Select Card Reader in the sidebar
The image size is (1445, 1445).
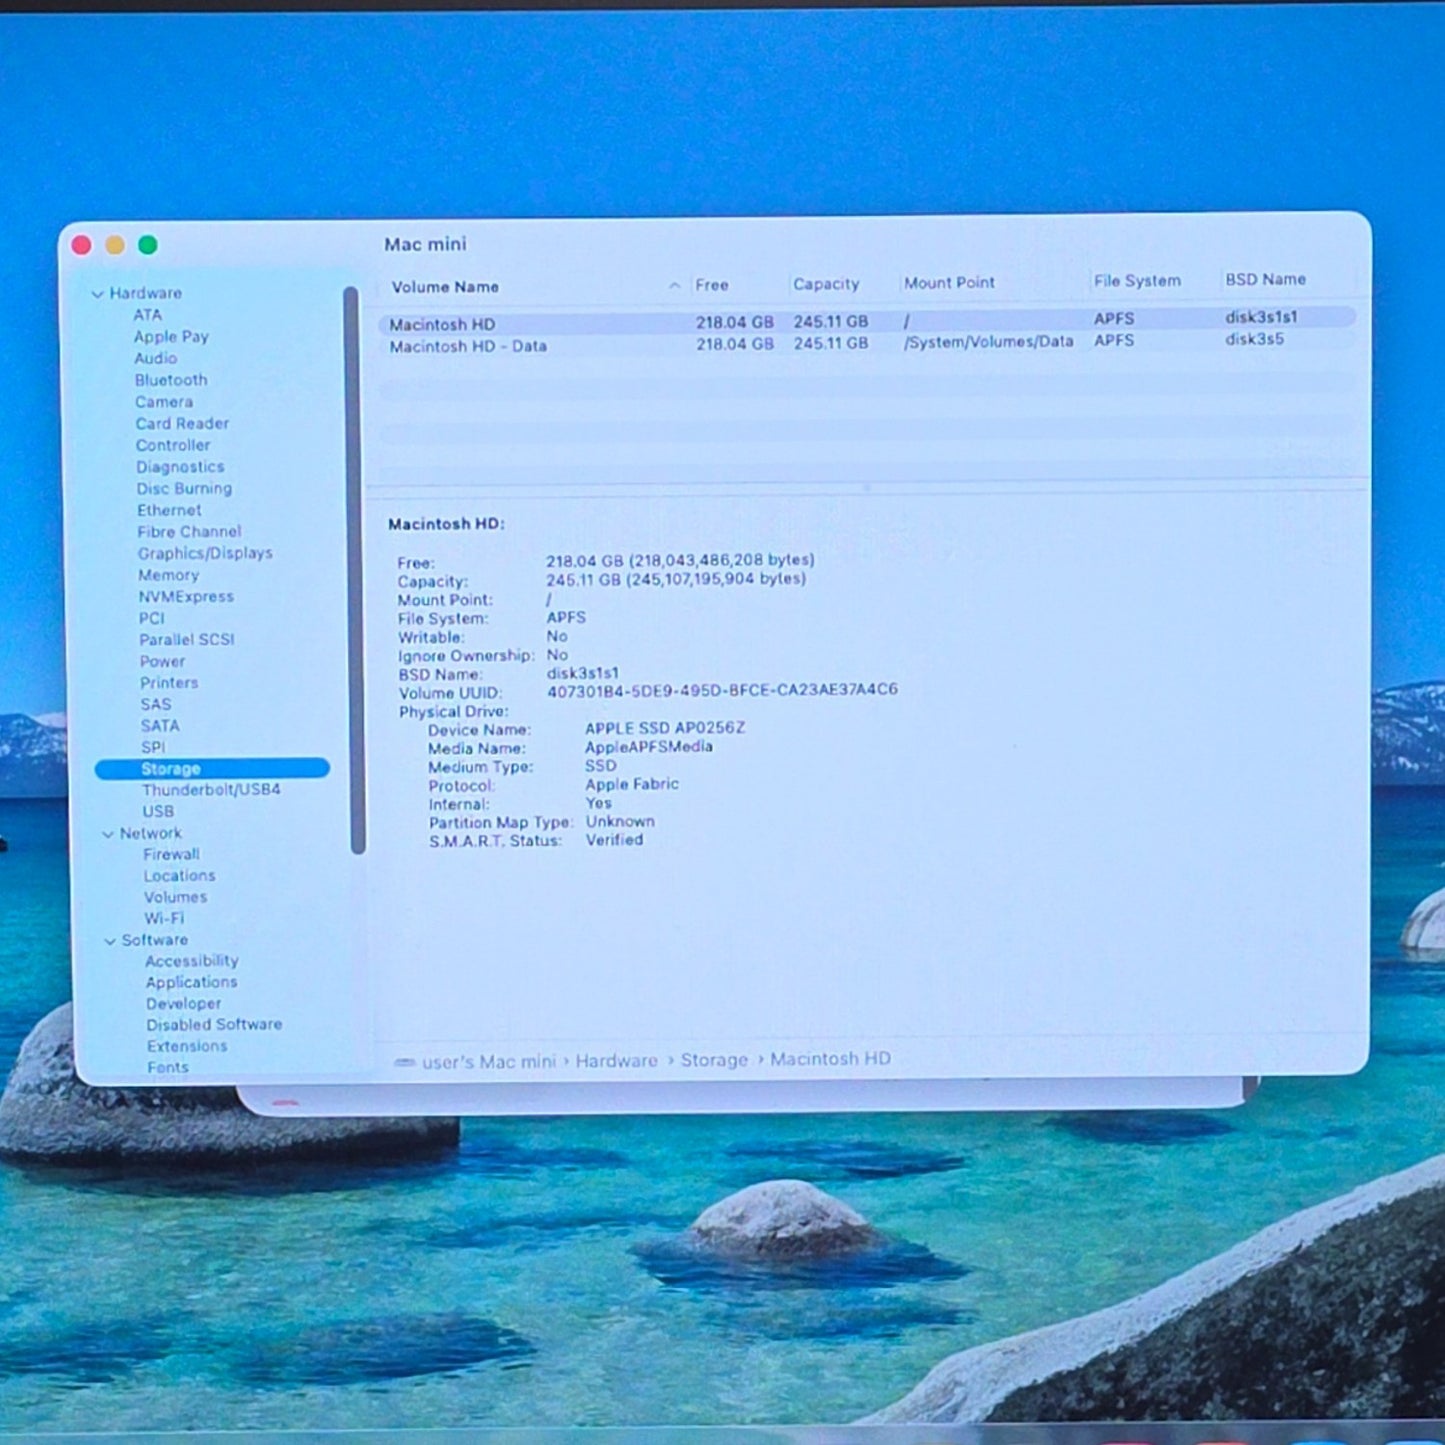click(x=182, y=424)
